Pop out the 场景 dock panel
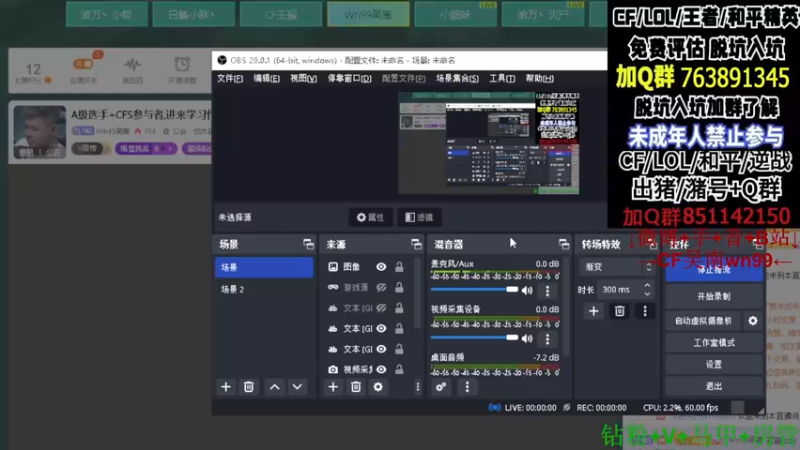The image size is (800, 450). pos(308,244)
